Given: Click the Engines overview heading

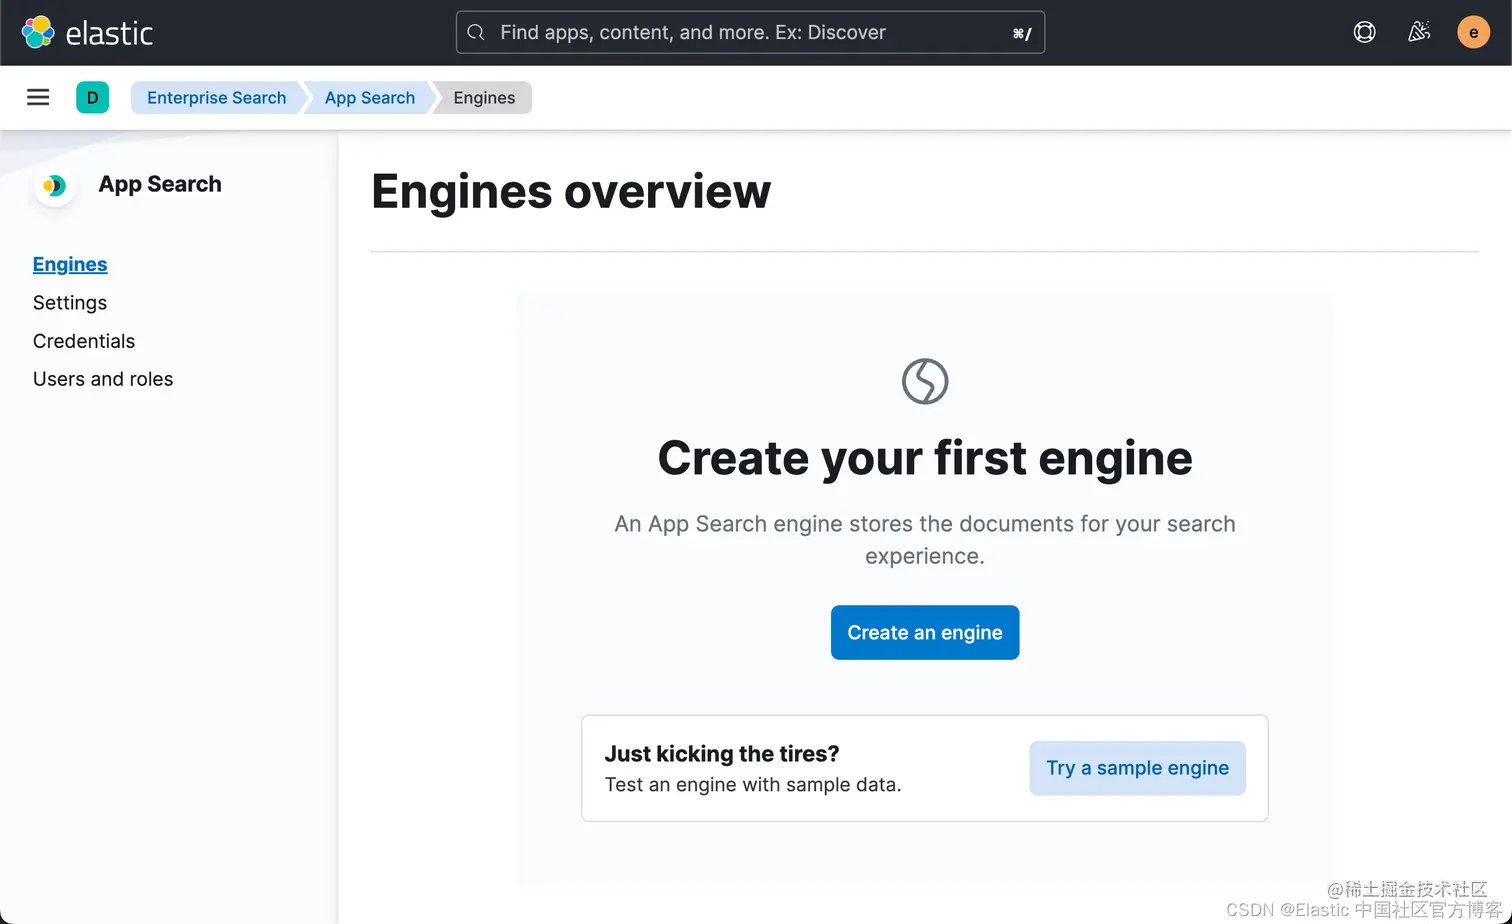Looking at the screenshot, I should pos(571,191).
